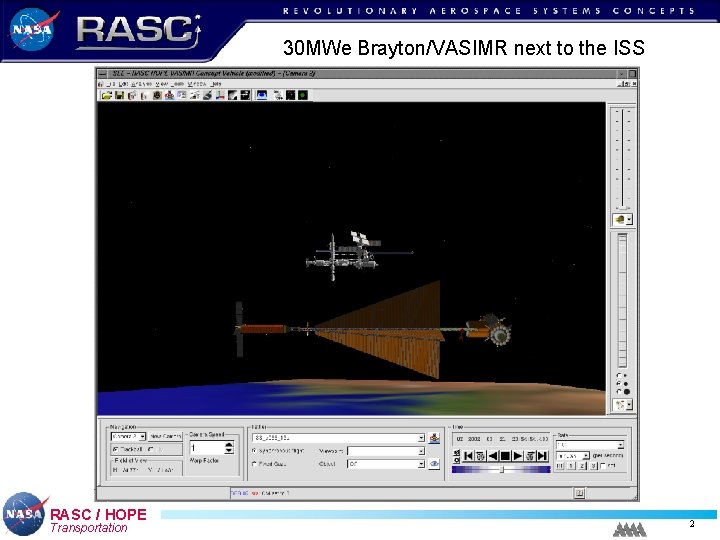Open the menu just before Help
Screen dimensions: 720x540
[197, 84]
